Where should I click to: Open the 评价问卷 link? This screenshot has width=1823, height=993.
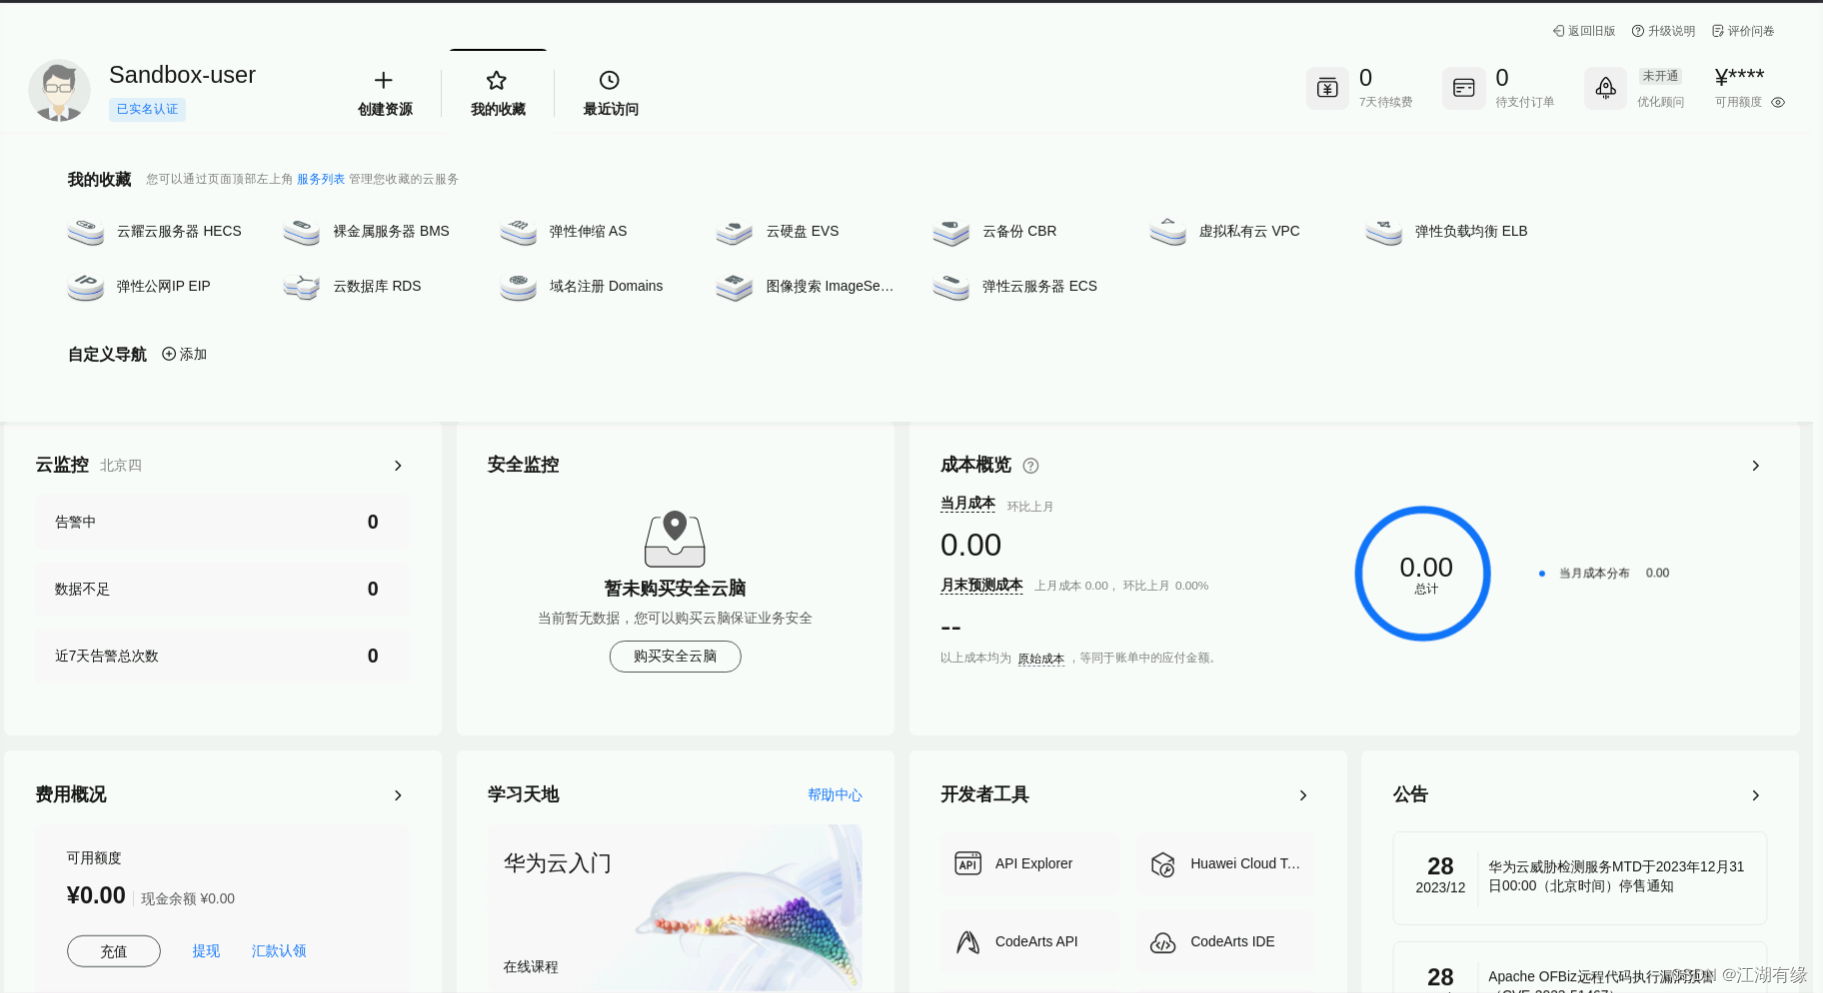click(1743, 31)
